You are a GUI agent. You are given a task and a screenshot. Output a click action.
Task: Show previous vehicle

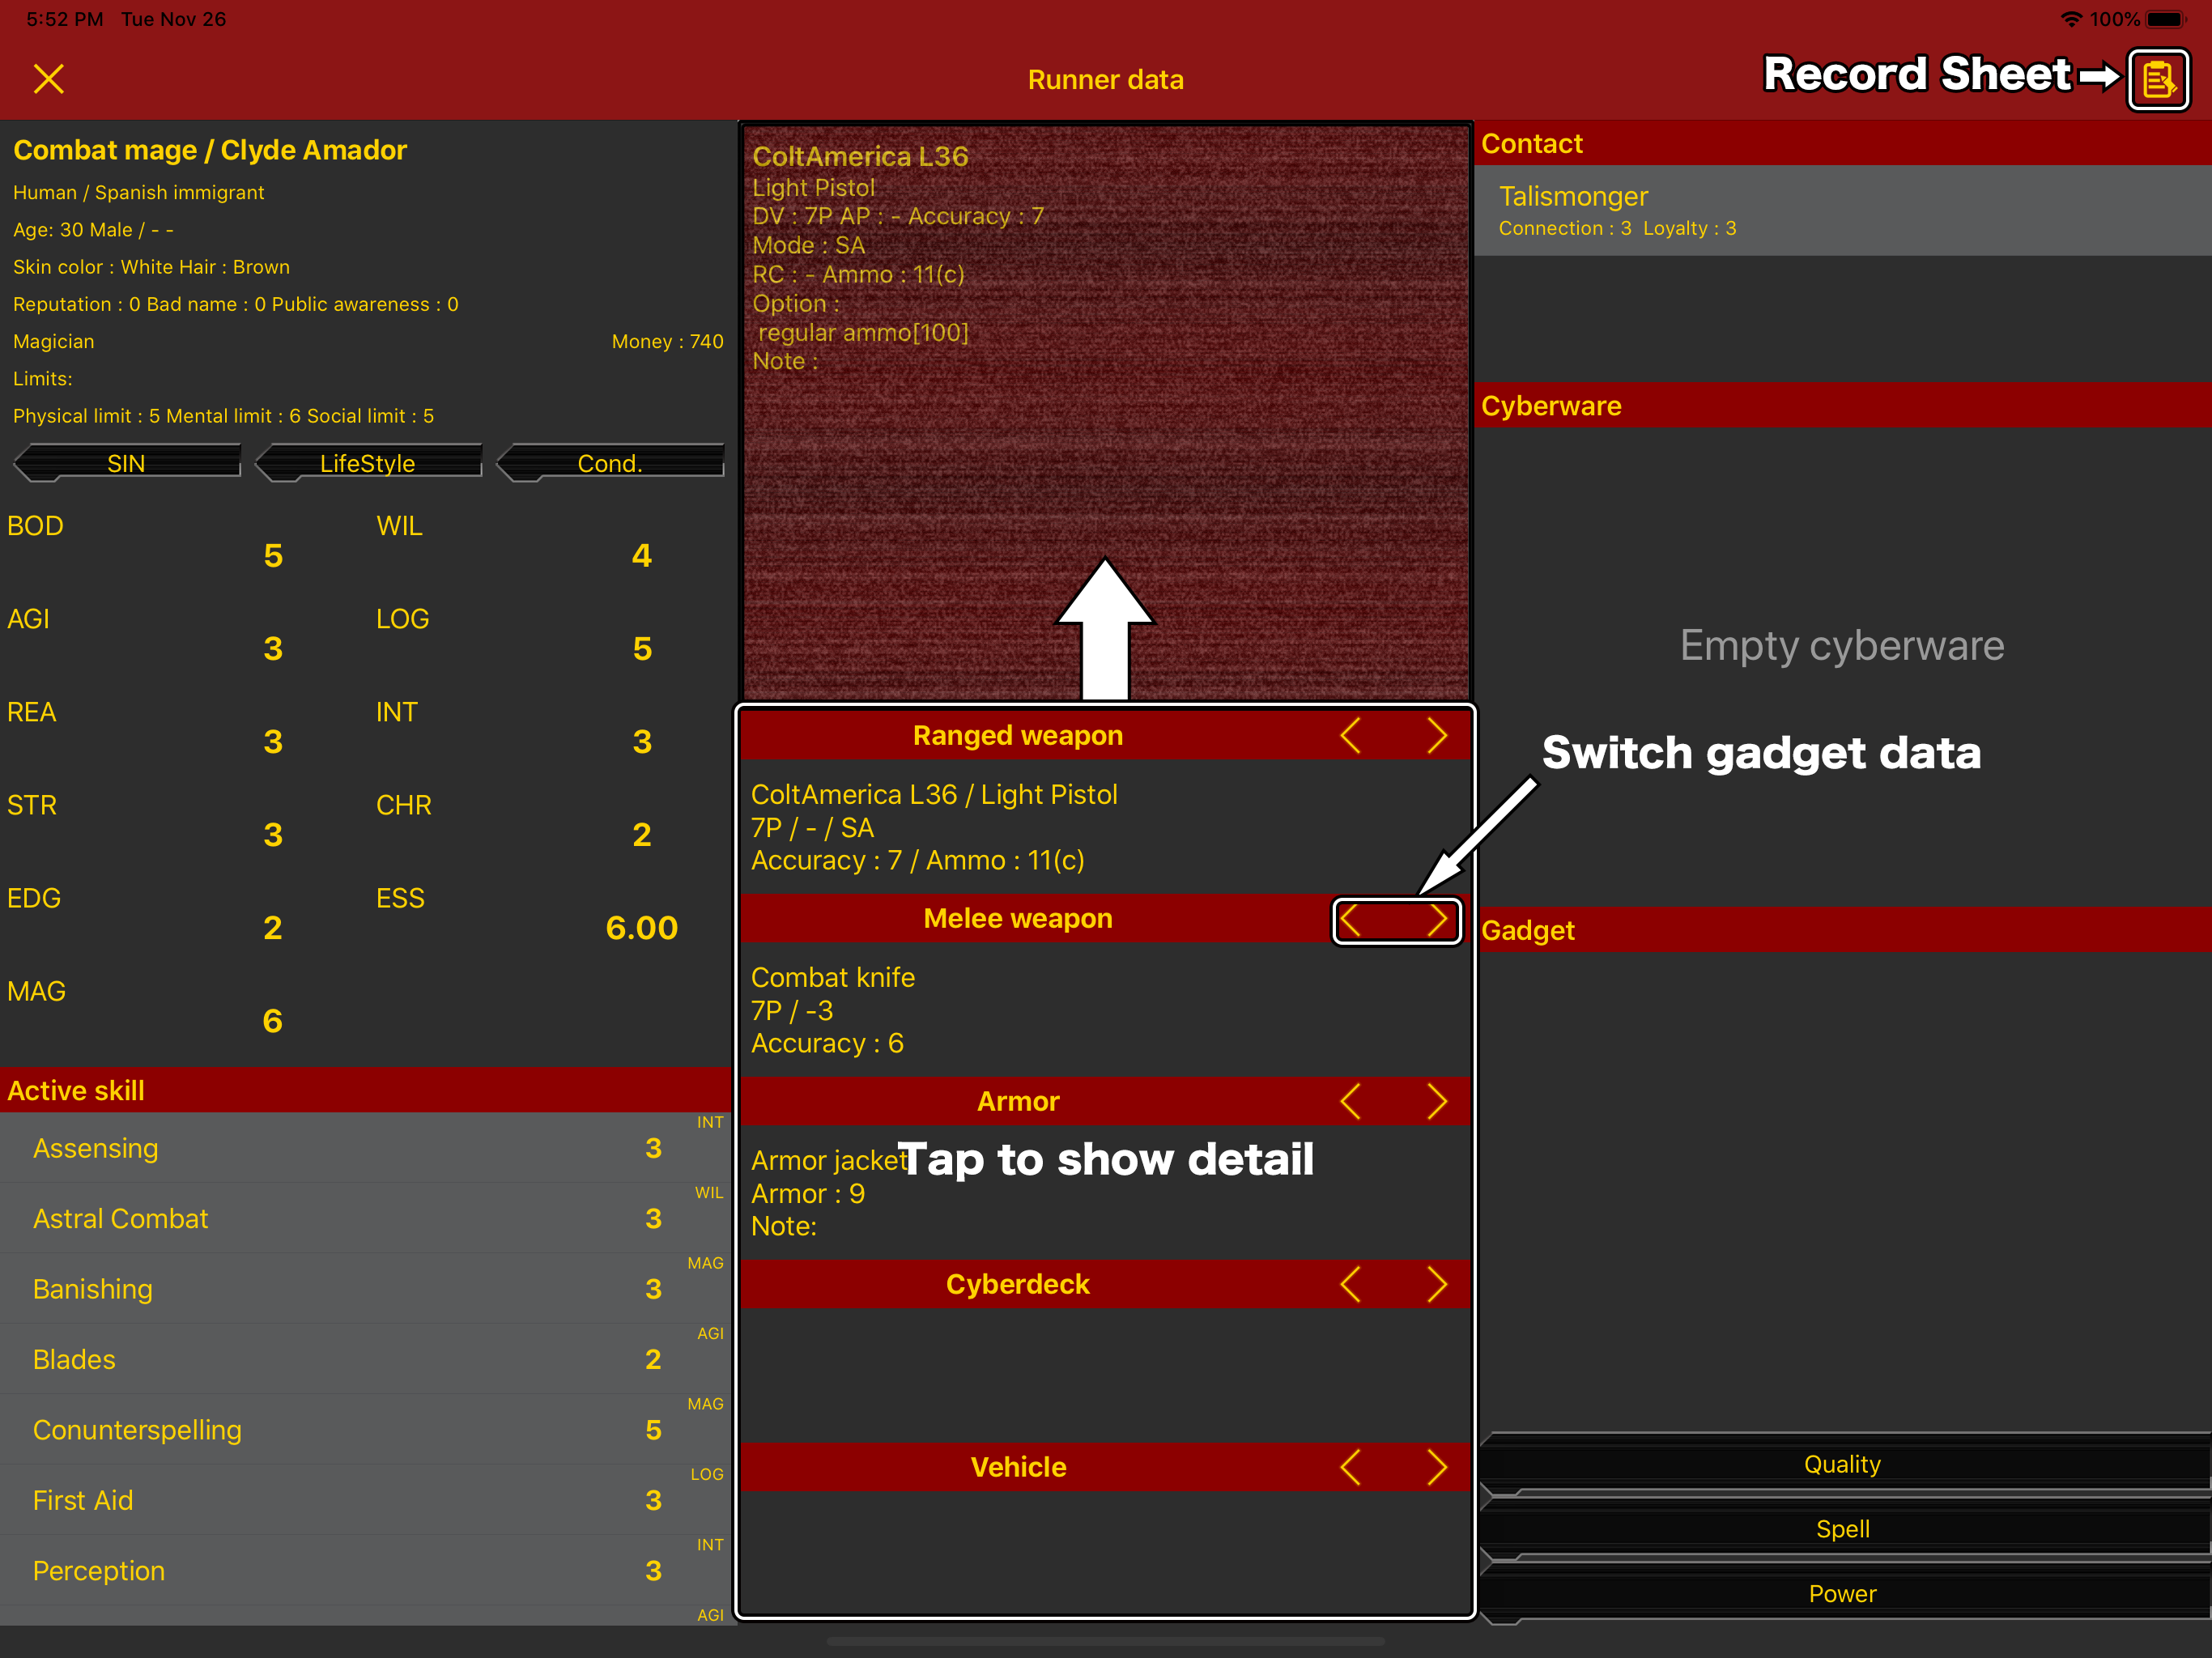[x=1351, y=1468]
